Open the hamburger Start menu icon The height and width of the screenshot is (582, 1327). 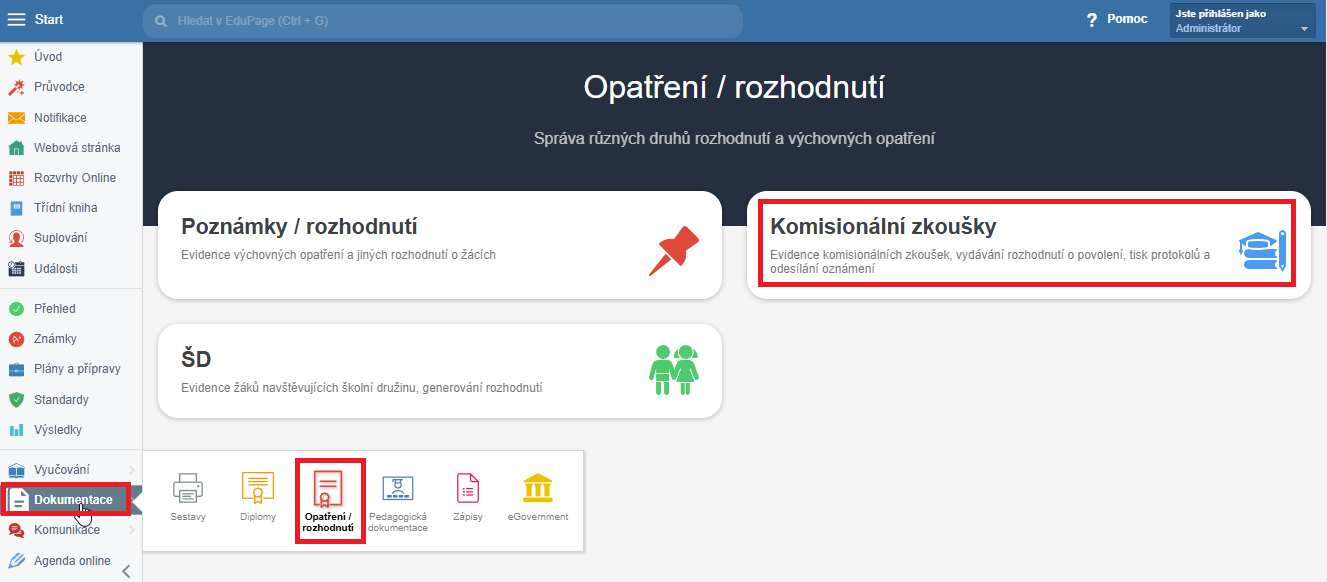(16, 20)
